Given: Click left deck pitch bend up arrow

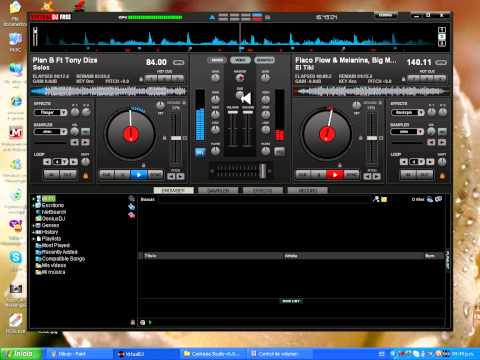Looking at the screenshot, I should click(180, 177).
